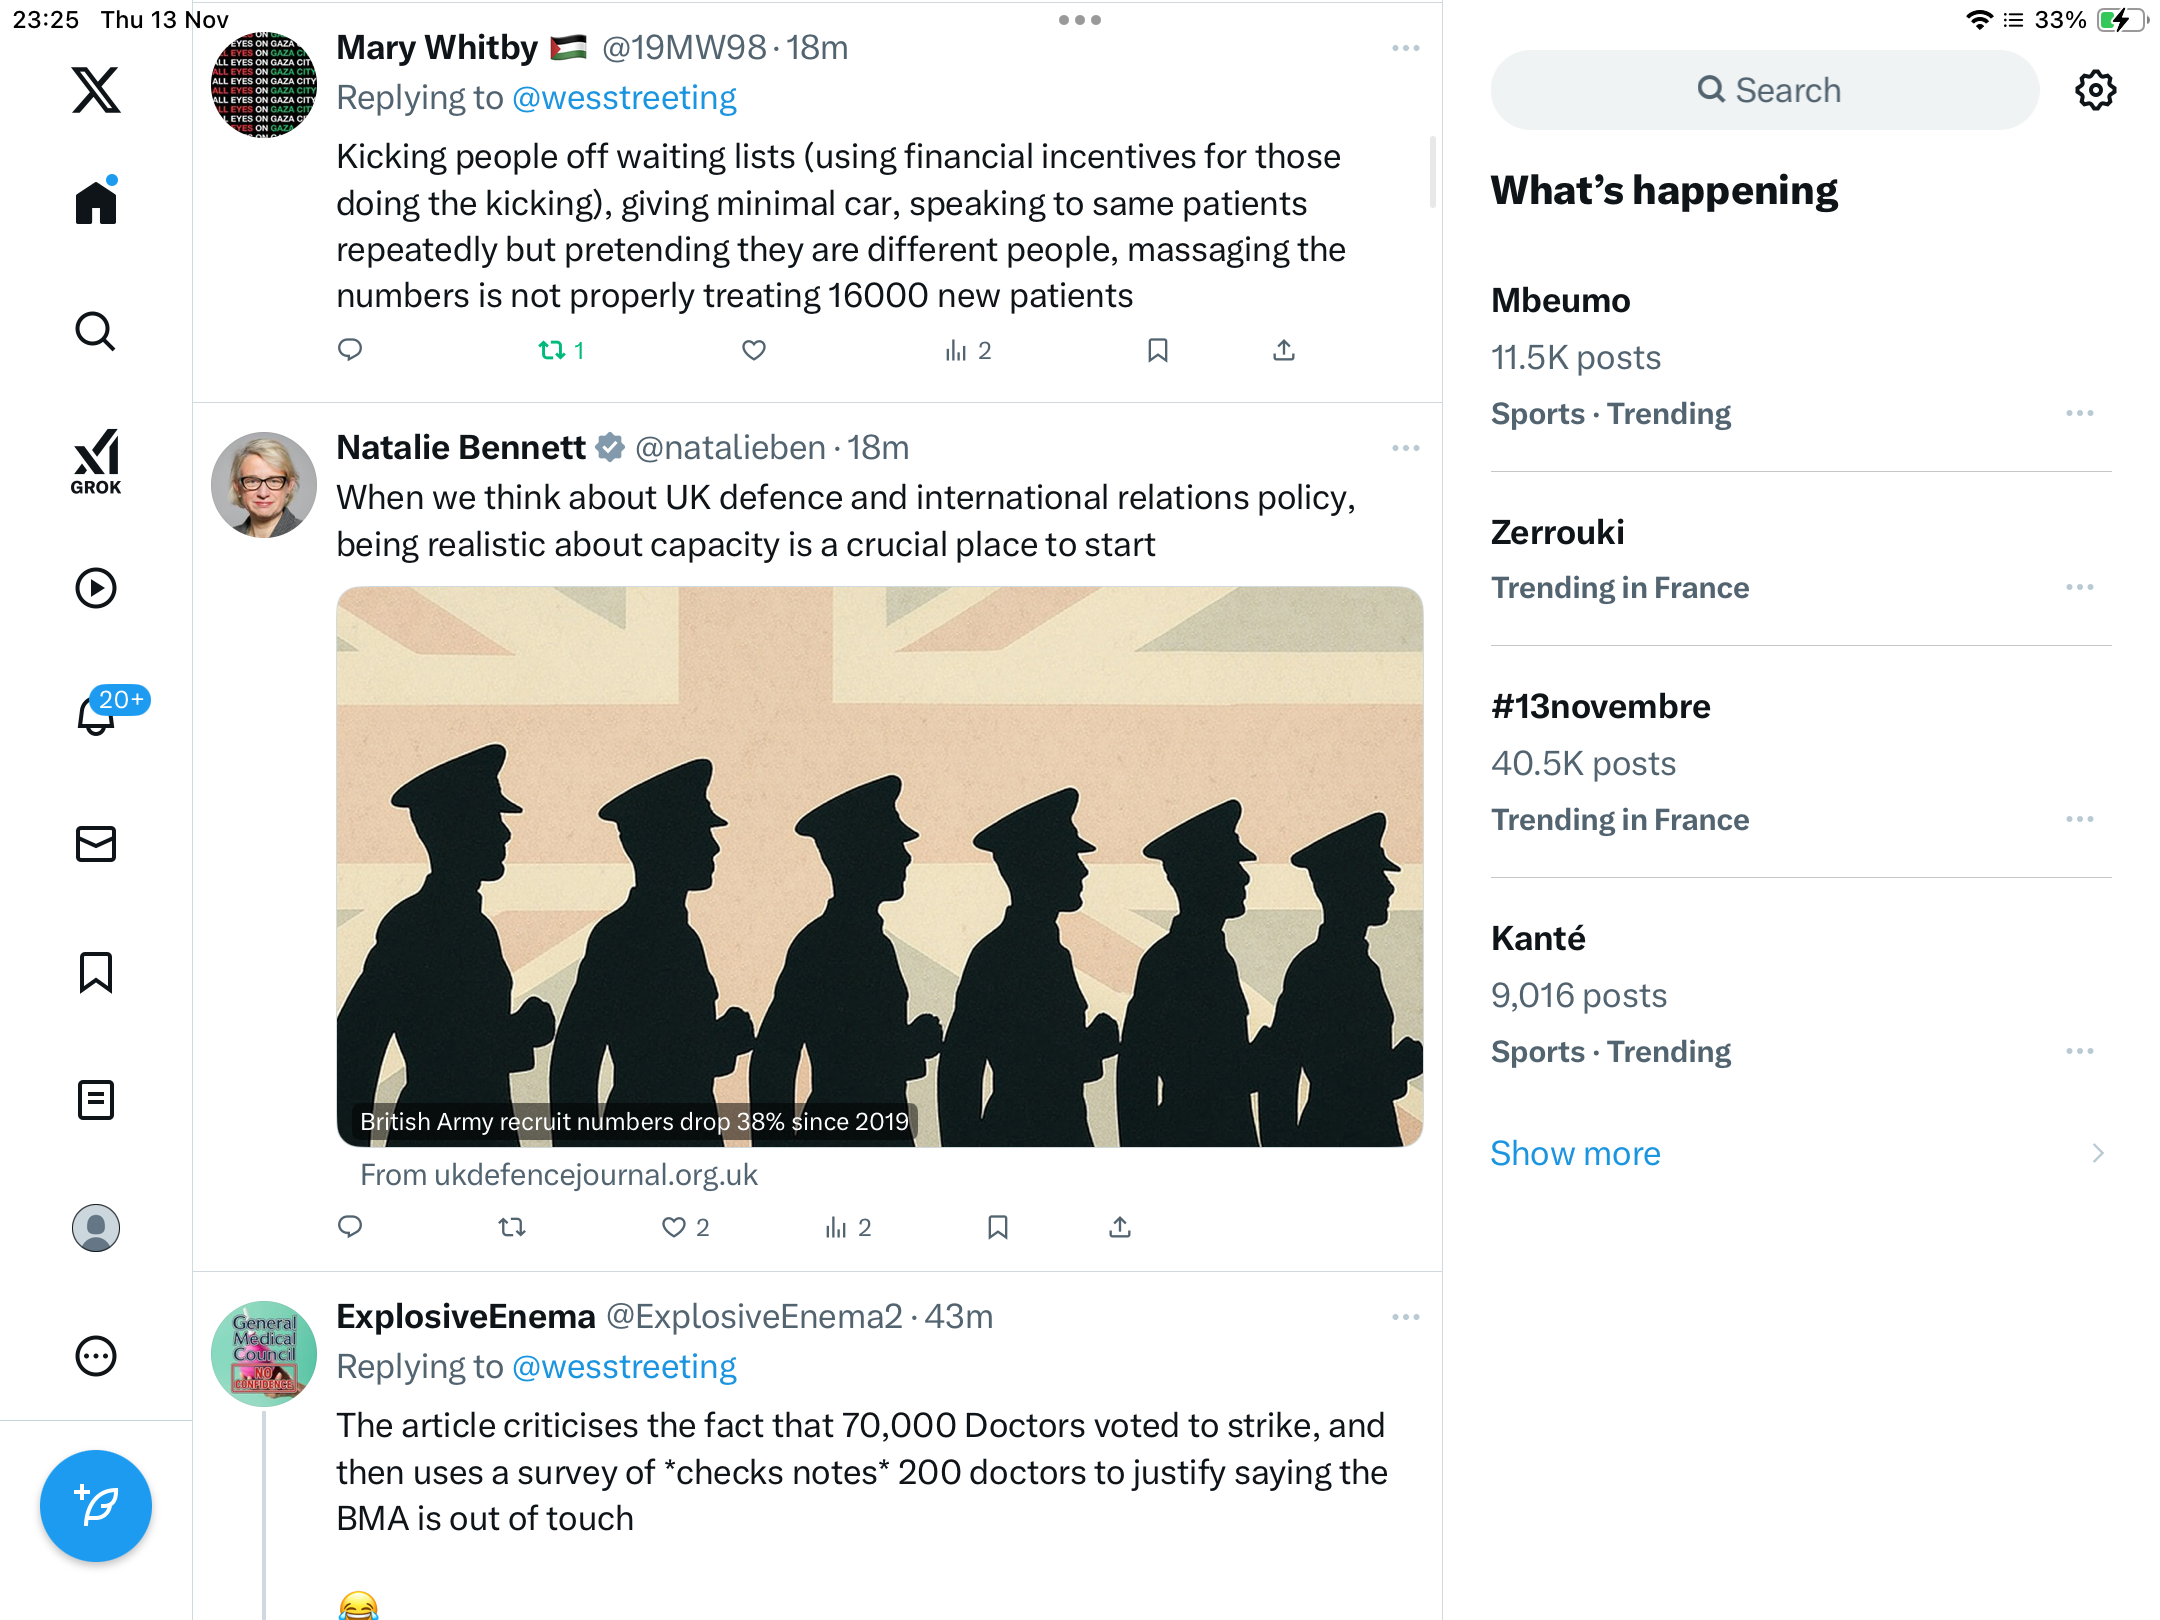This screenshot has width=2160, height=1620.
Task: Open the Notifications bell
Action: (x=96, y=715)
